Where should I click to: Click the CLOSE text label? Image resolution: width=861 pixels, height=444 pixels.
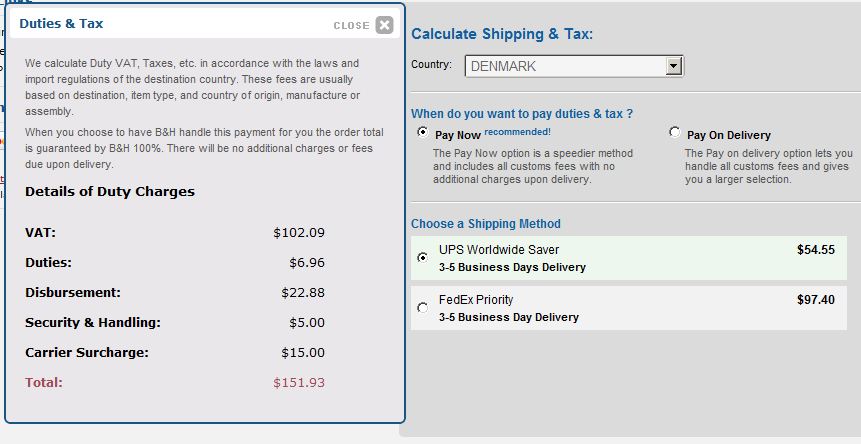point(351,26)
